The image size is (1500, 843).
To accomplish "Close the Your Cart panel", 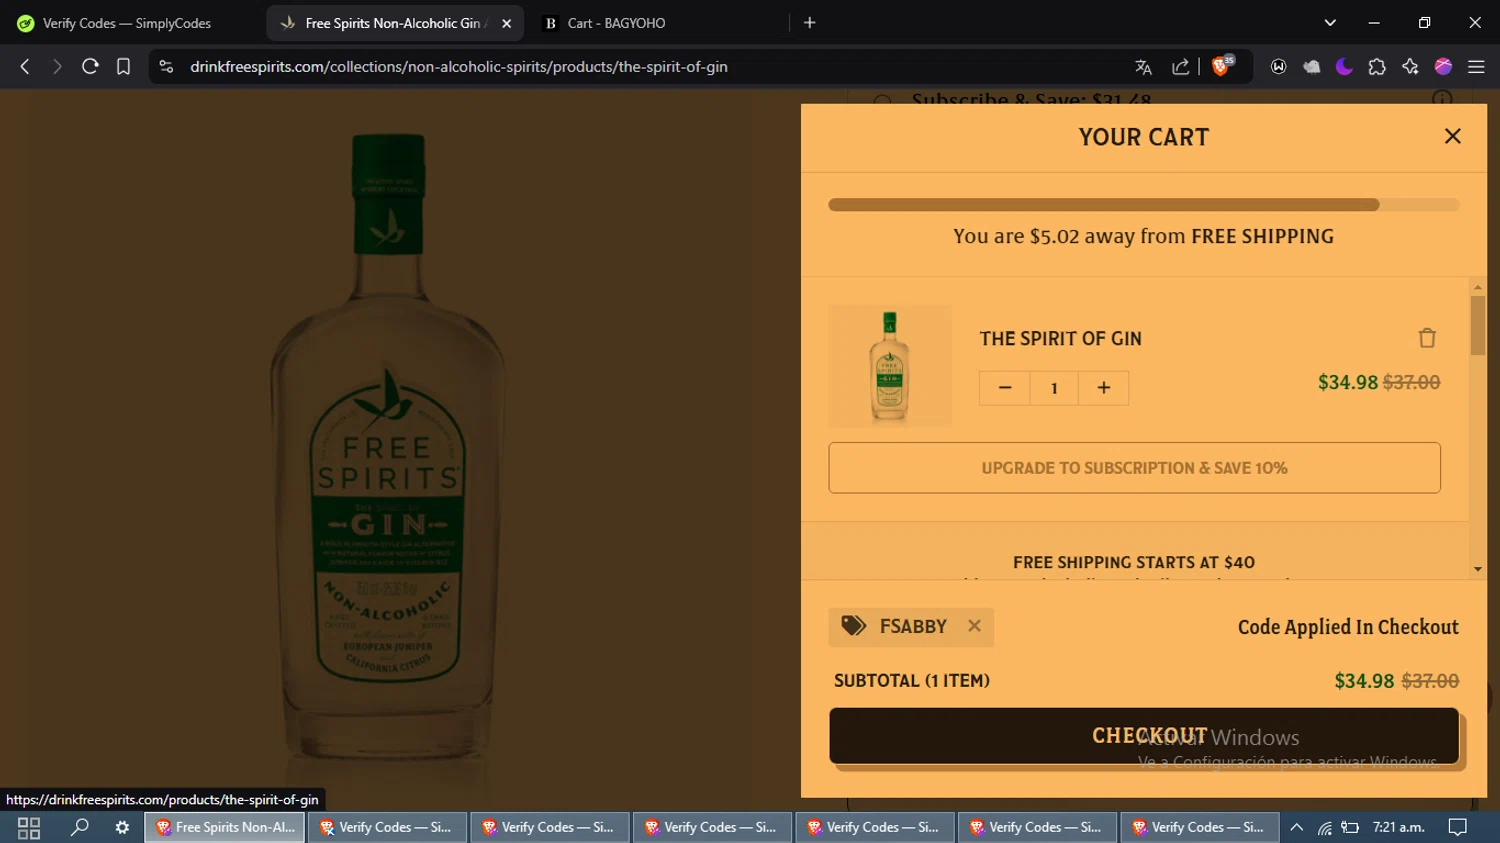I will (1453, 136).
